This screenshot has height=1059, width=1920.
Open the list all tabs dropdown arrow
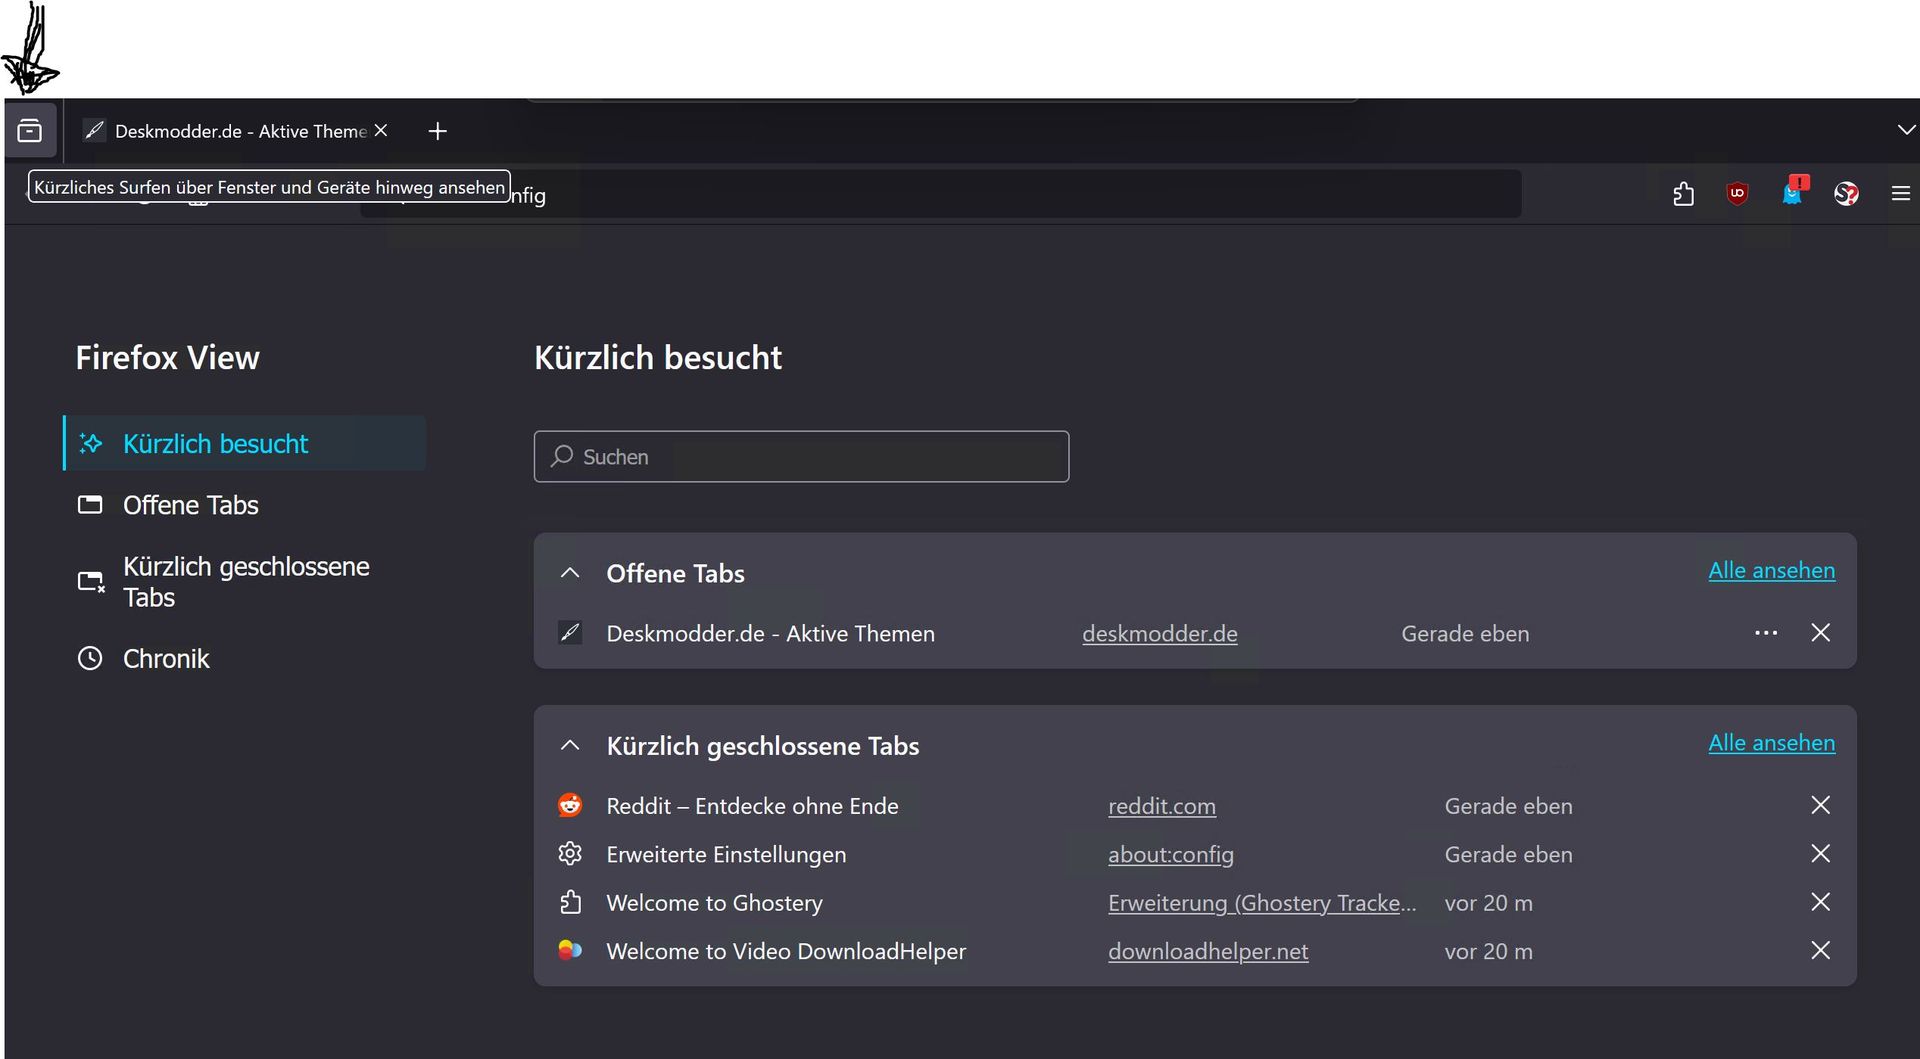(1905, 130)
